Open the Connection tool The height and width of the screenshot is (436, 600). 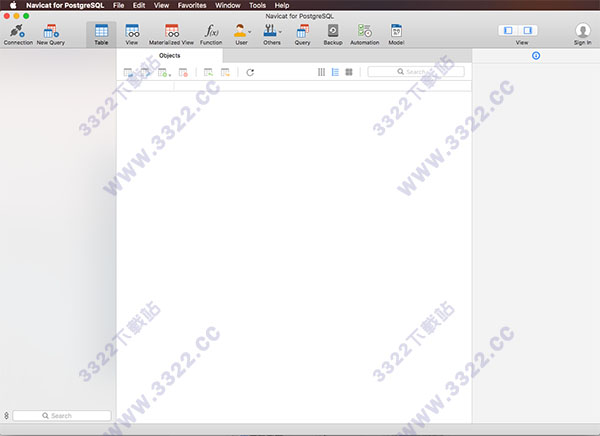18,34
